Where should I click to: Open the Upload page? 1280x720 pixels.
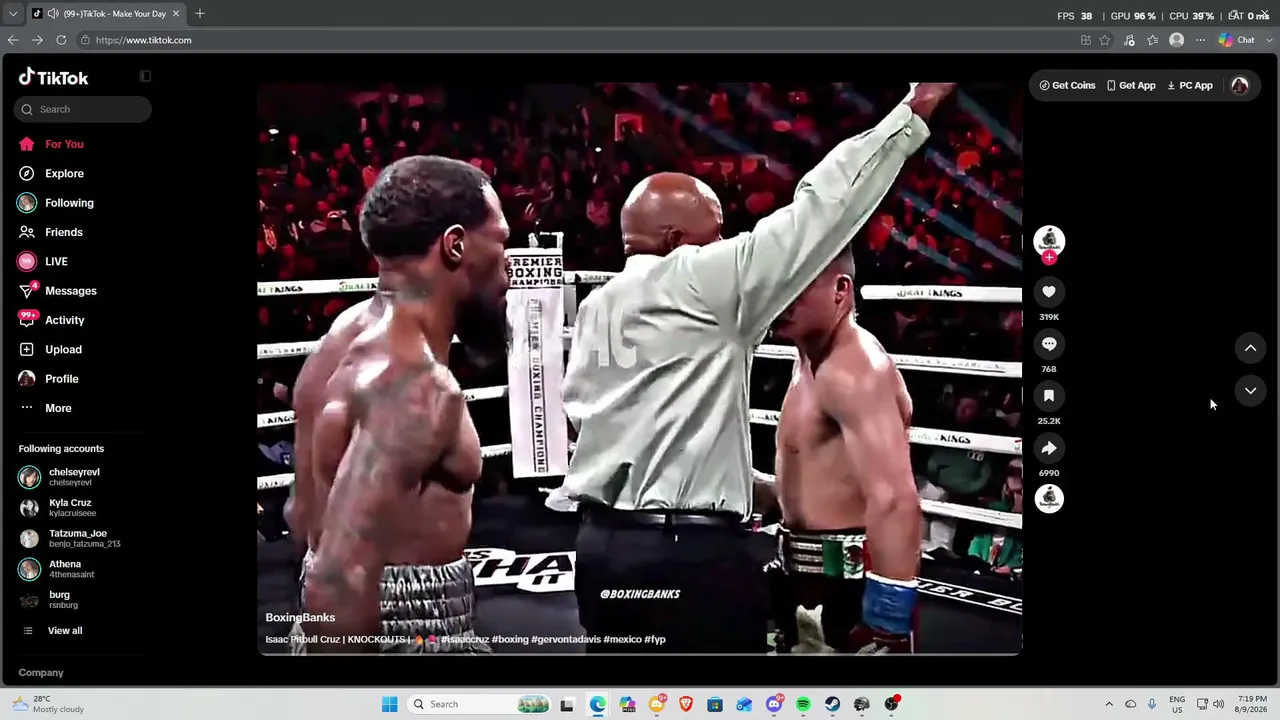click(x=63, y=350)
